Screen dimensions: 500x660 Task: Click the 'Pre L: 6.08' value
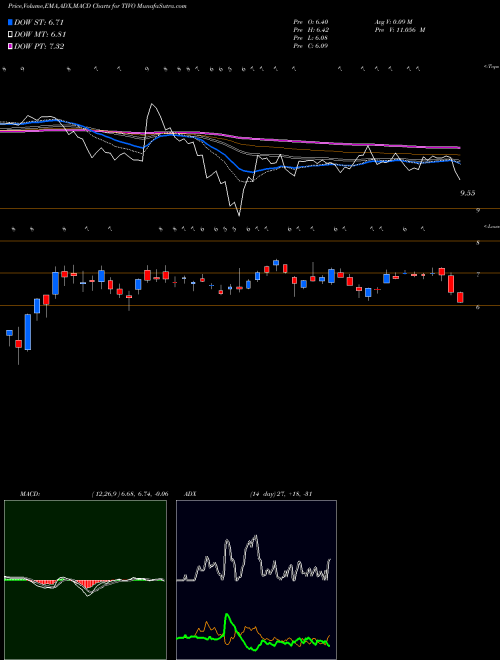[x=311, y=38]
